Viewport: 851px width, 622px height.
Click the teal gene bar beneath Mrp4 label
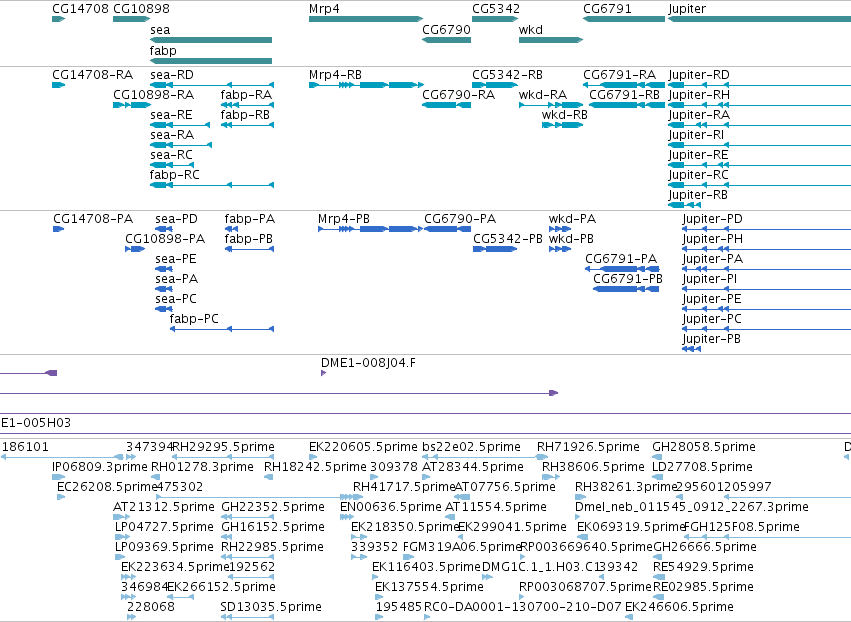366,19
